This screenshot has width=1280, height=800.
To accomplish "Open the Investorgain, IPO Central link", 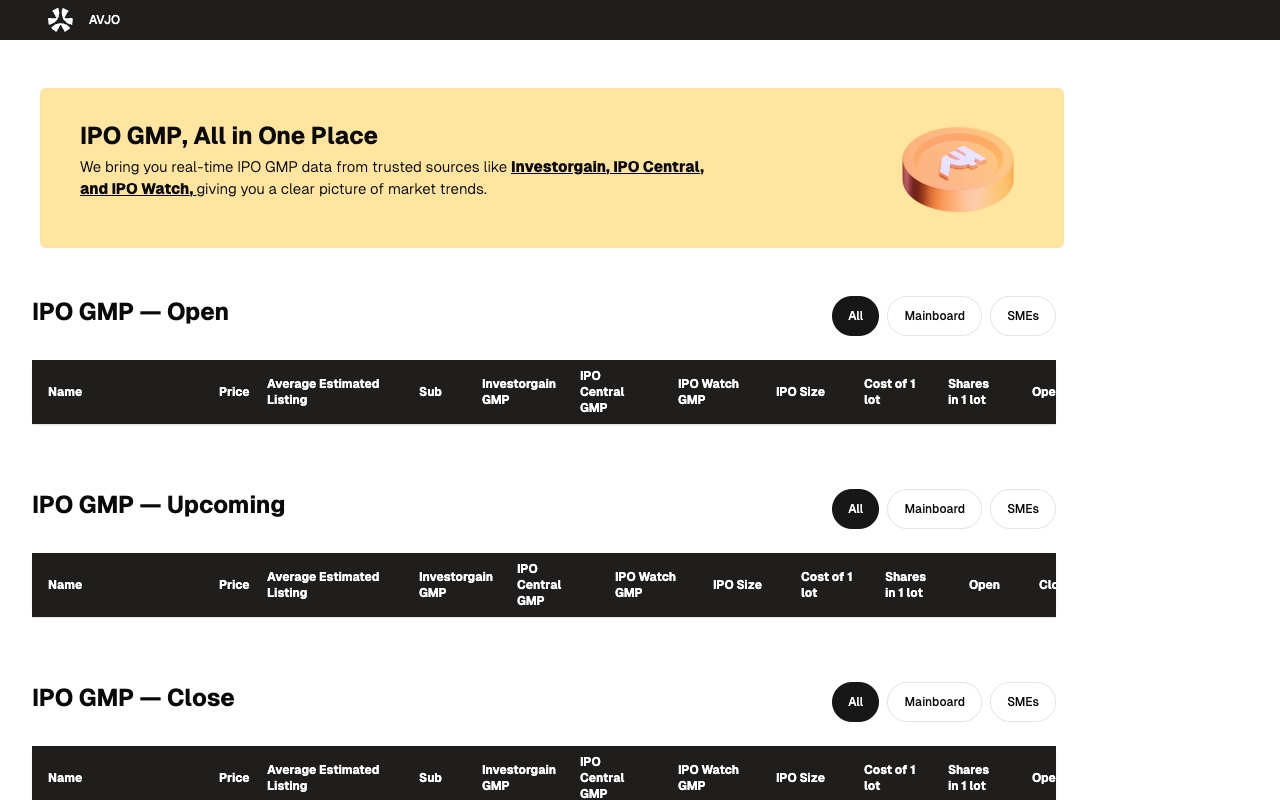I will 607,166.
